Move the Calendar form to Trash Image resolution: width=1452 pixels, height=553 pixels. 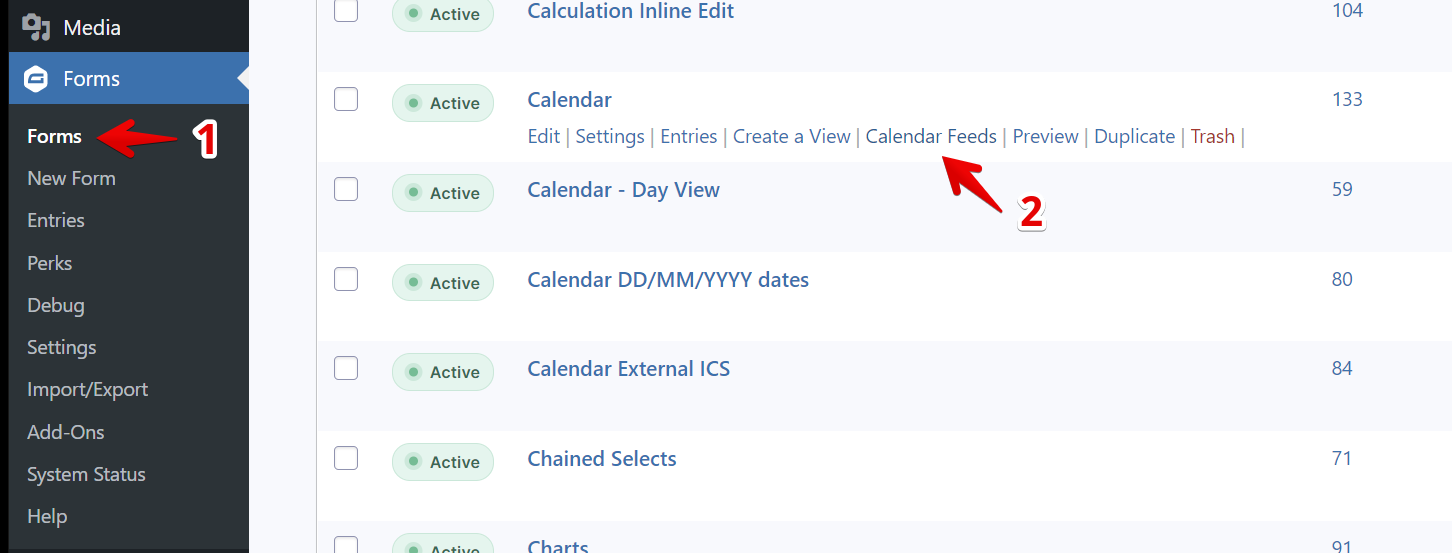coord(1212,136)
